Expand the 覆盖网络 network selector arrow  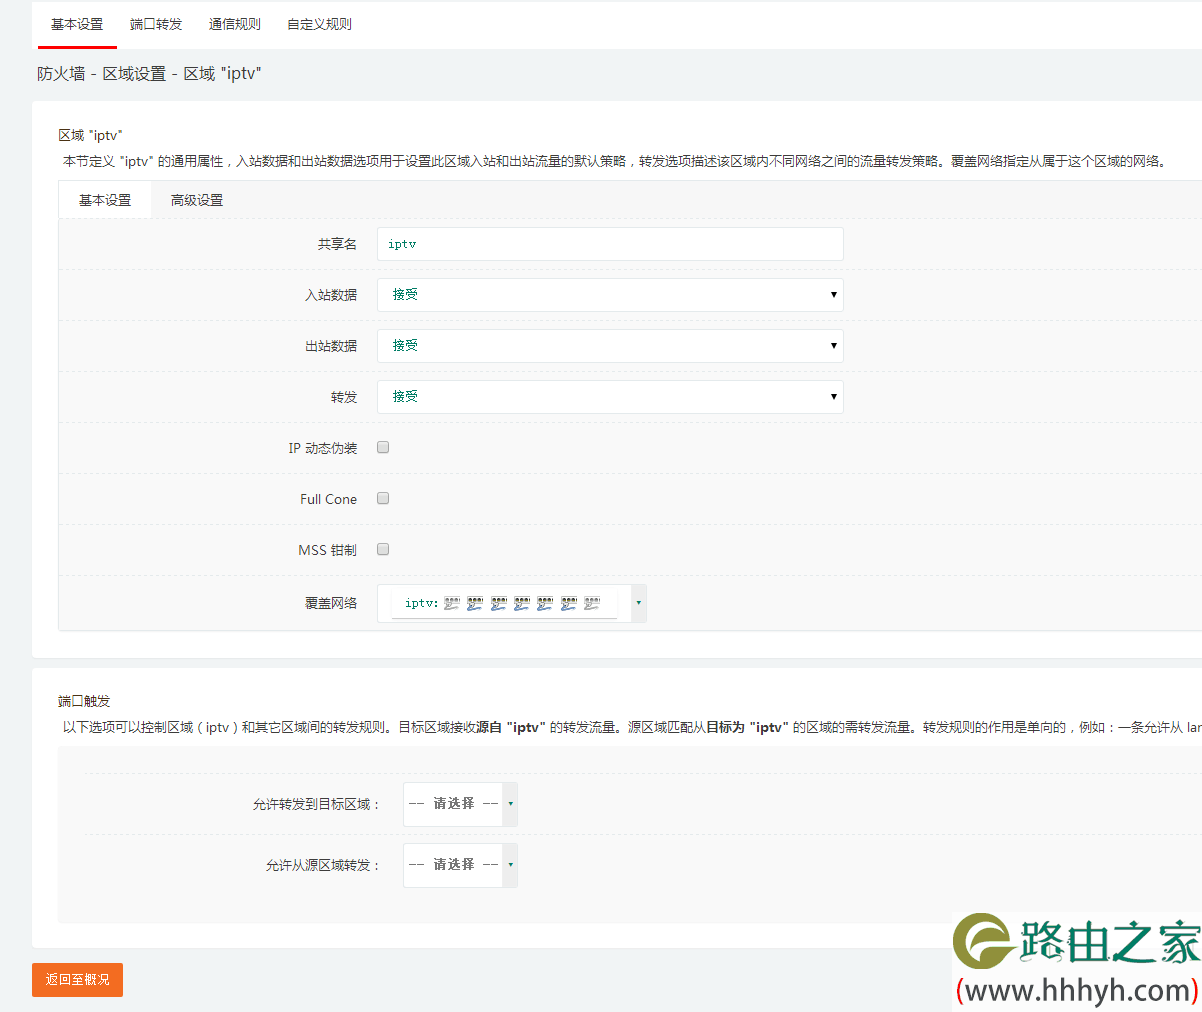click(639, 603)
